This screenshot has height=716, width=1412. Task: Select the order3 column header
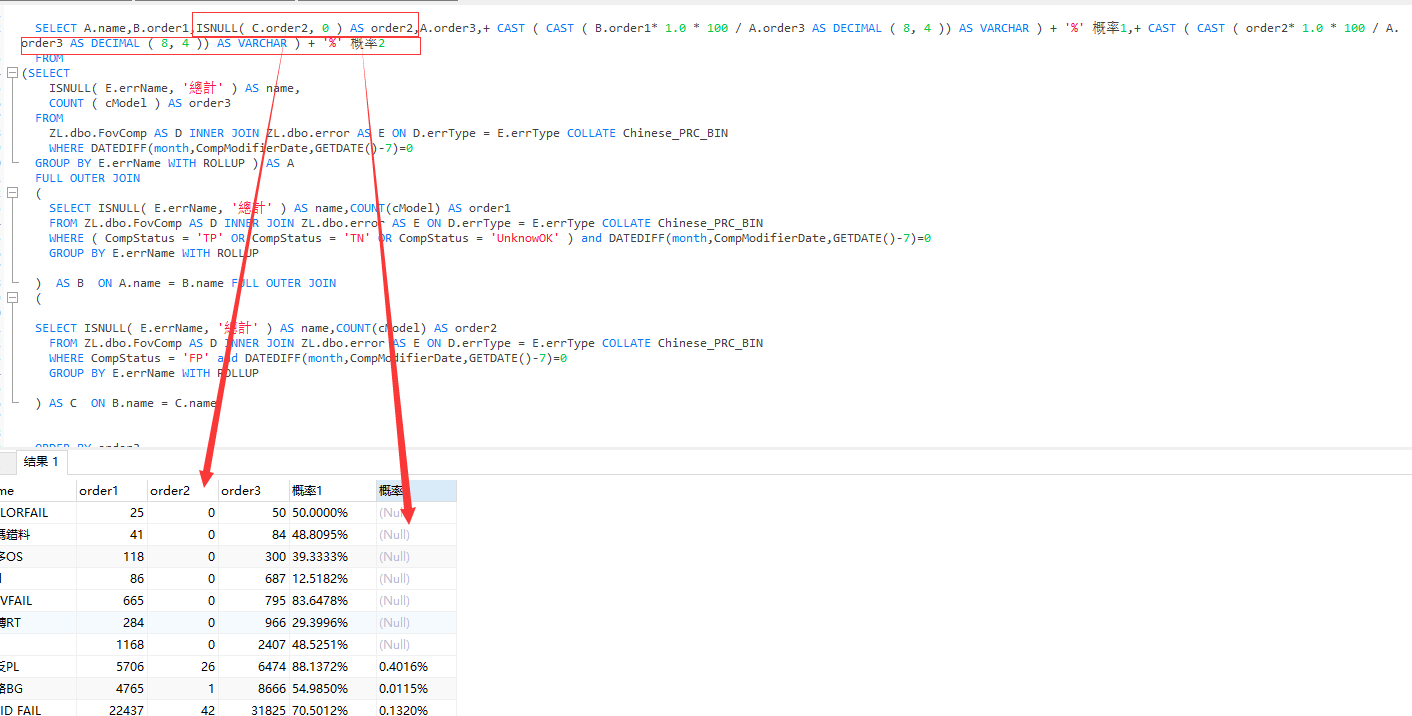tap(254, 490)
